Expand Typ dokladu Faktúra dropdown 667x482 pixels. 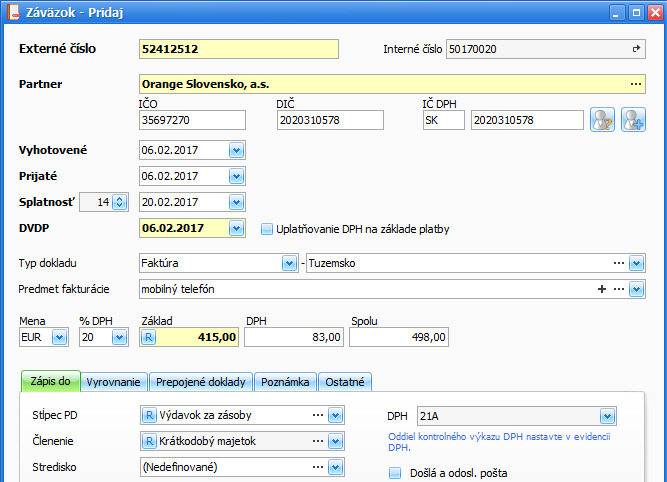289,263
